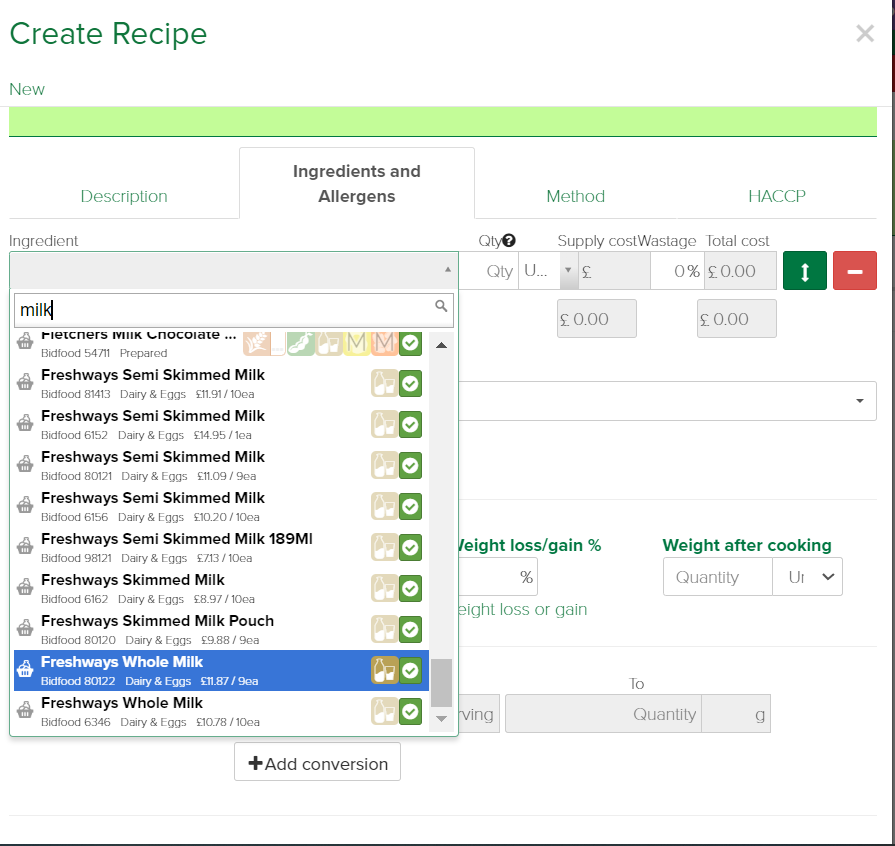Open Weight after cooking unit dropdown
This screenshot has width=895, height=846.
(807, 577)
